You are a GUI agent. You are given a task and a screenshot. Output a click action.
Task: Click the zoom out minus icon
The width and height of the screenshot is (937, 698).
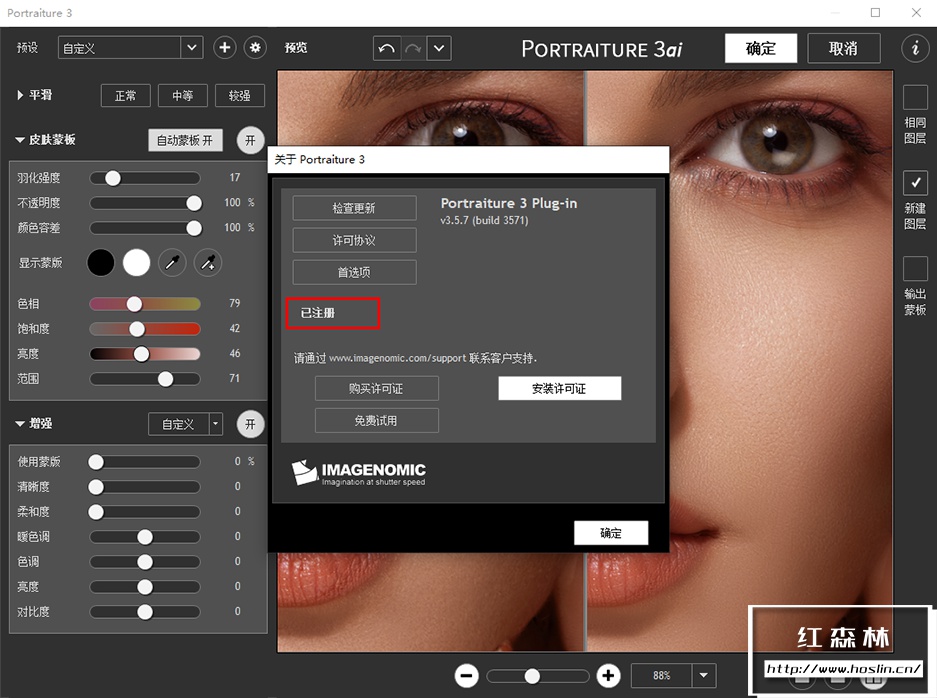[x=466, y=676]
